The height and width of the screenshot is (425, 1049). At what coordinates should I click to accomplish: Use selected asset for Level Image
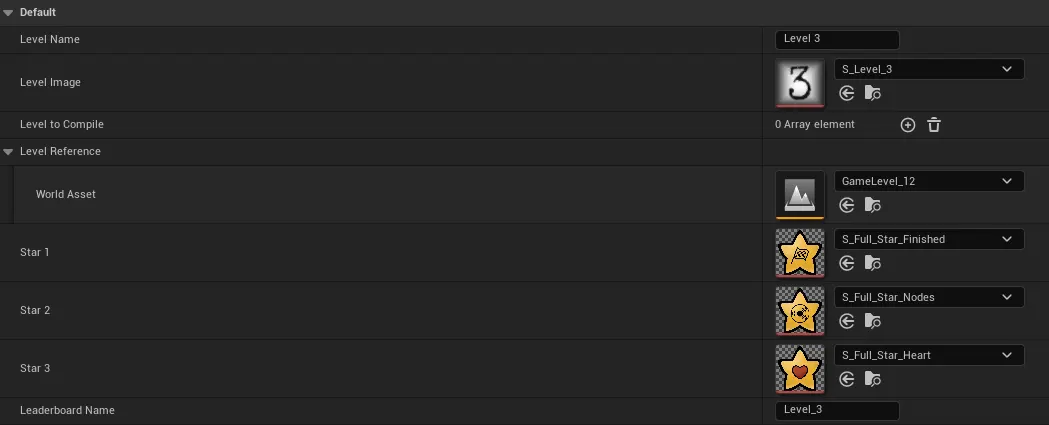coord(847,93)
